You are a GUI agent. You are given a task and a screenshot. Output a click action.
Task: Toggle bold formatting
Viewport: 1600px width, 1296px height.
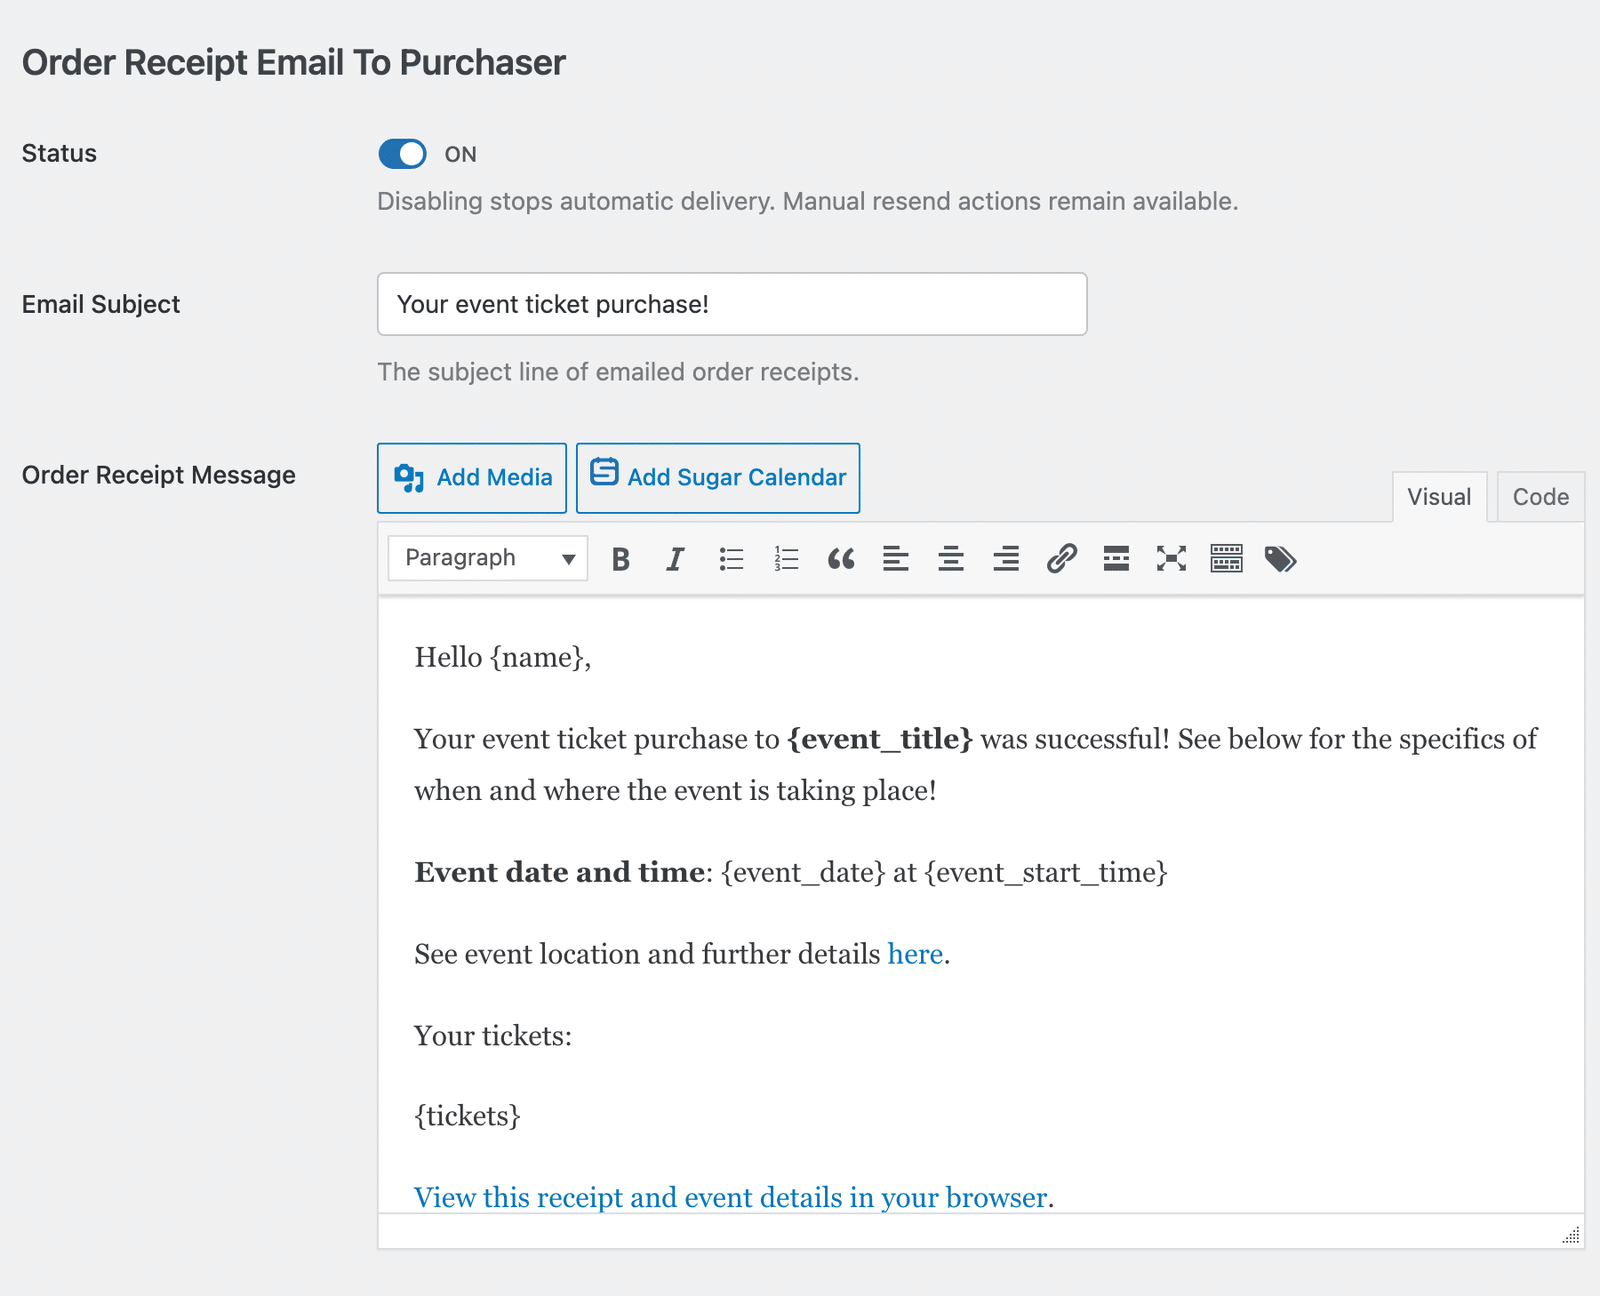621,559
